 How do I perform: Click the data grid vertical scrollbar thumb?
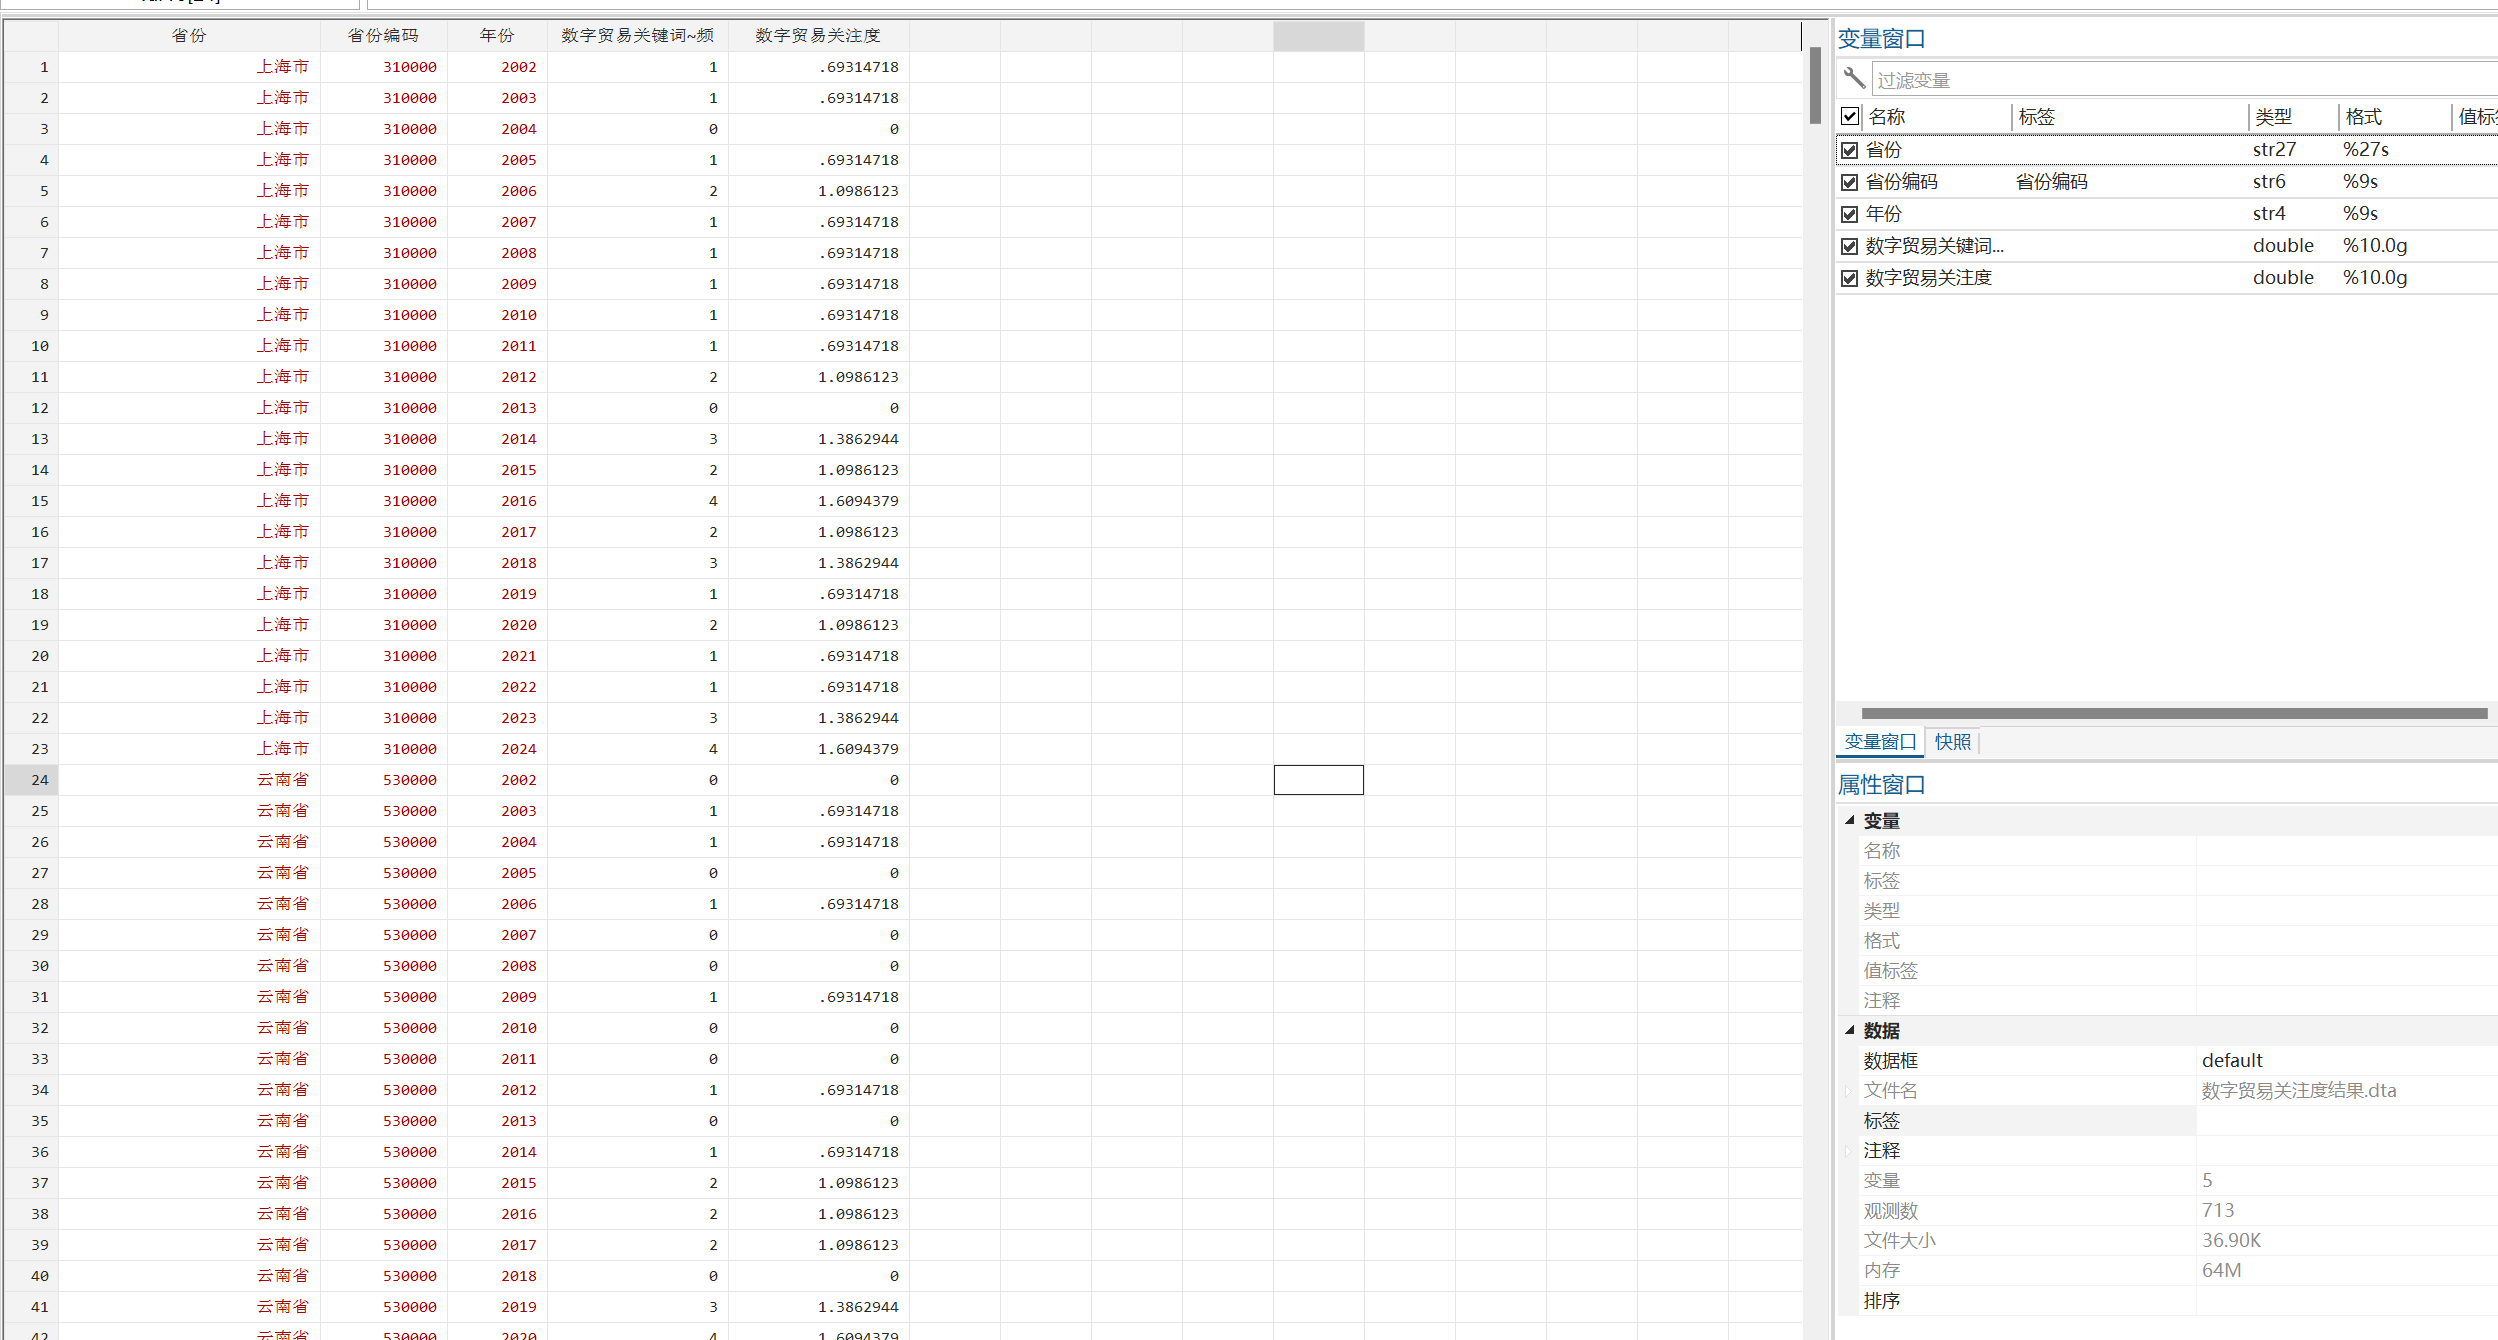[1814, 86]
